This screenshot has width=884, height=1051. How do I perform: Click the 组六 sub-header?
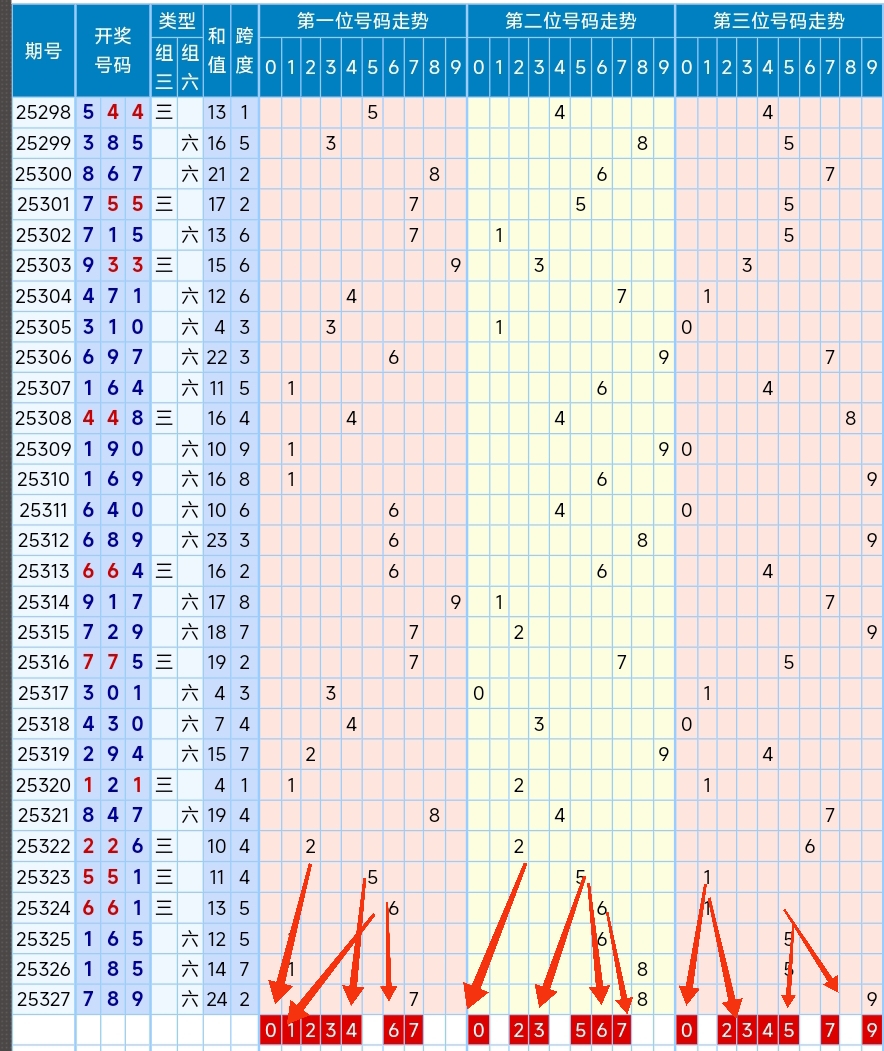[190, 66]
